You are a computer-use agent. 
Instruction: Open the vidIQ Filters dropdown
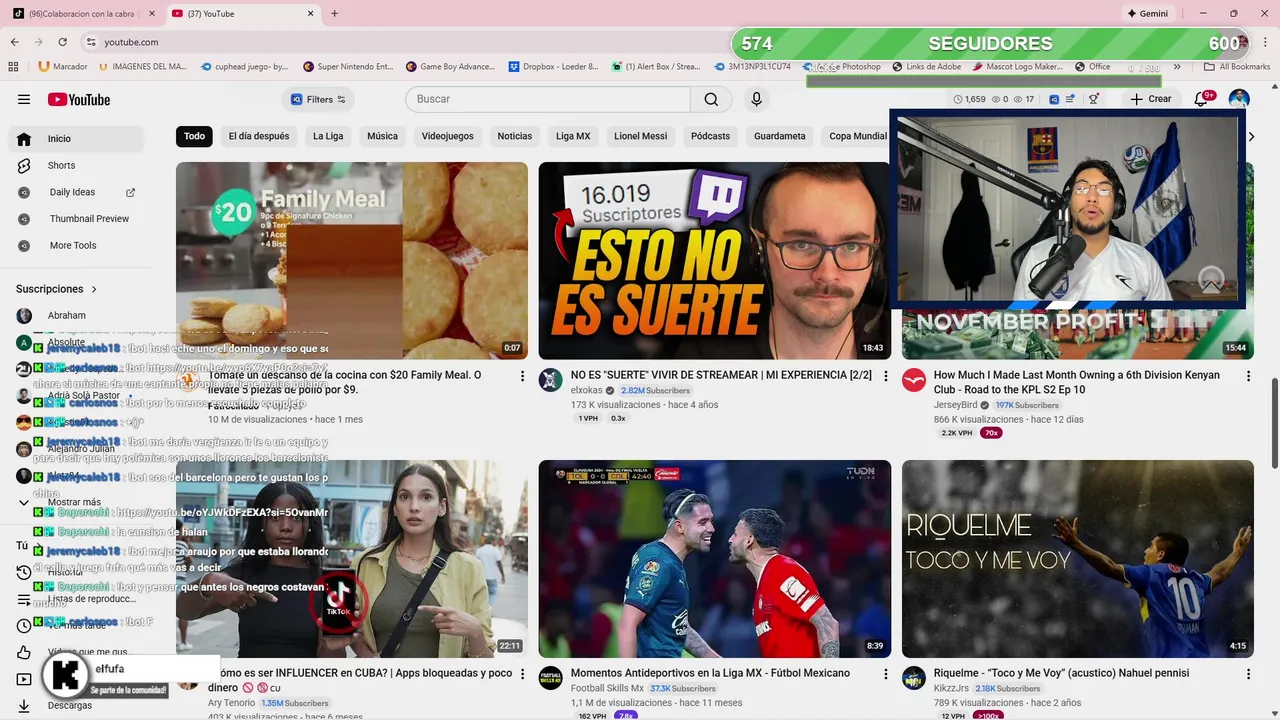[319, 99]
